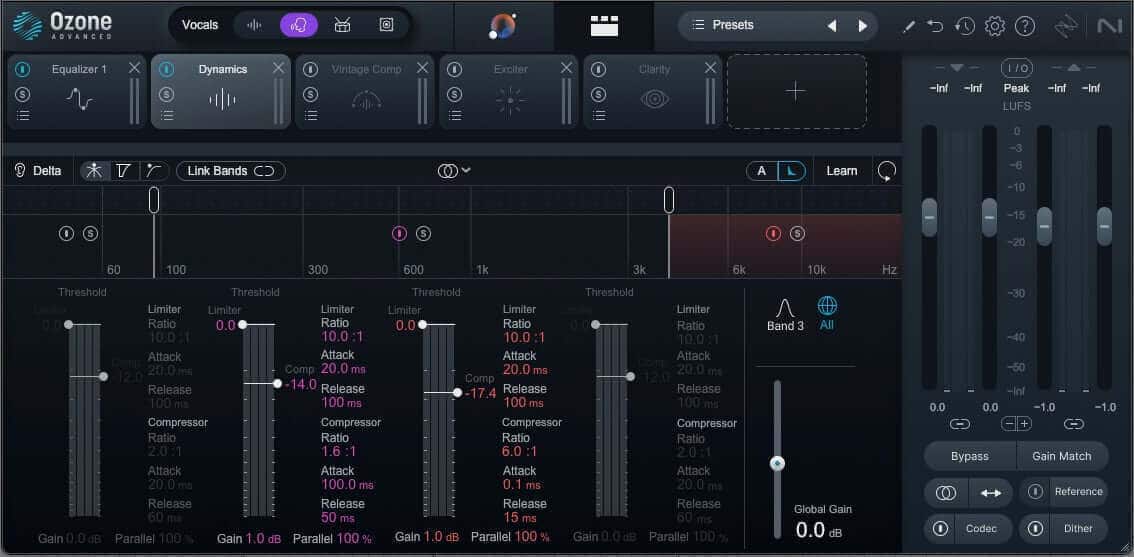Viewport: 1134px width, 557px height.
Task: Solo the Dynamics module
Action: pyautogui.click(x=167, y=94)
